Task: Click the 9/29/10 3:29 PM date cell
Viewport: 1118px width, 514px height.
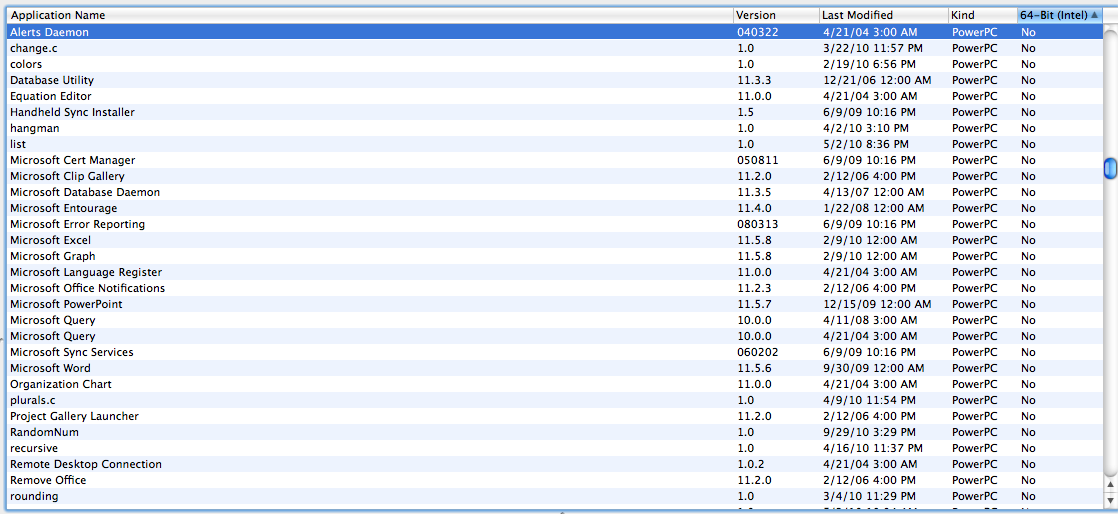Action: click(x=869, y=432)
